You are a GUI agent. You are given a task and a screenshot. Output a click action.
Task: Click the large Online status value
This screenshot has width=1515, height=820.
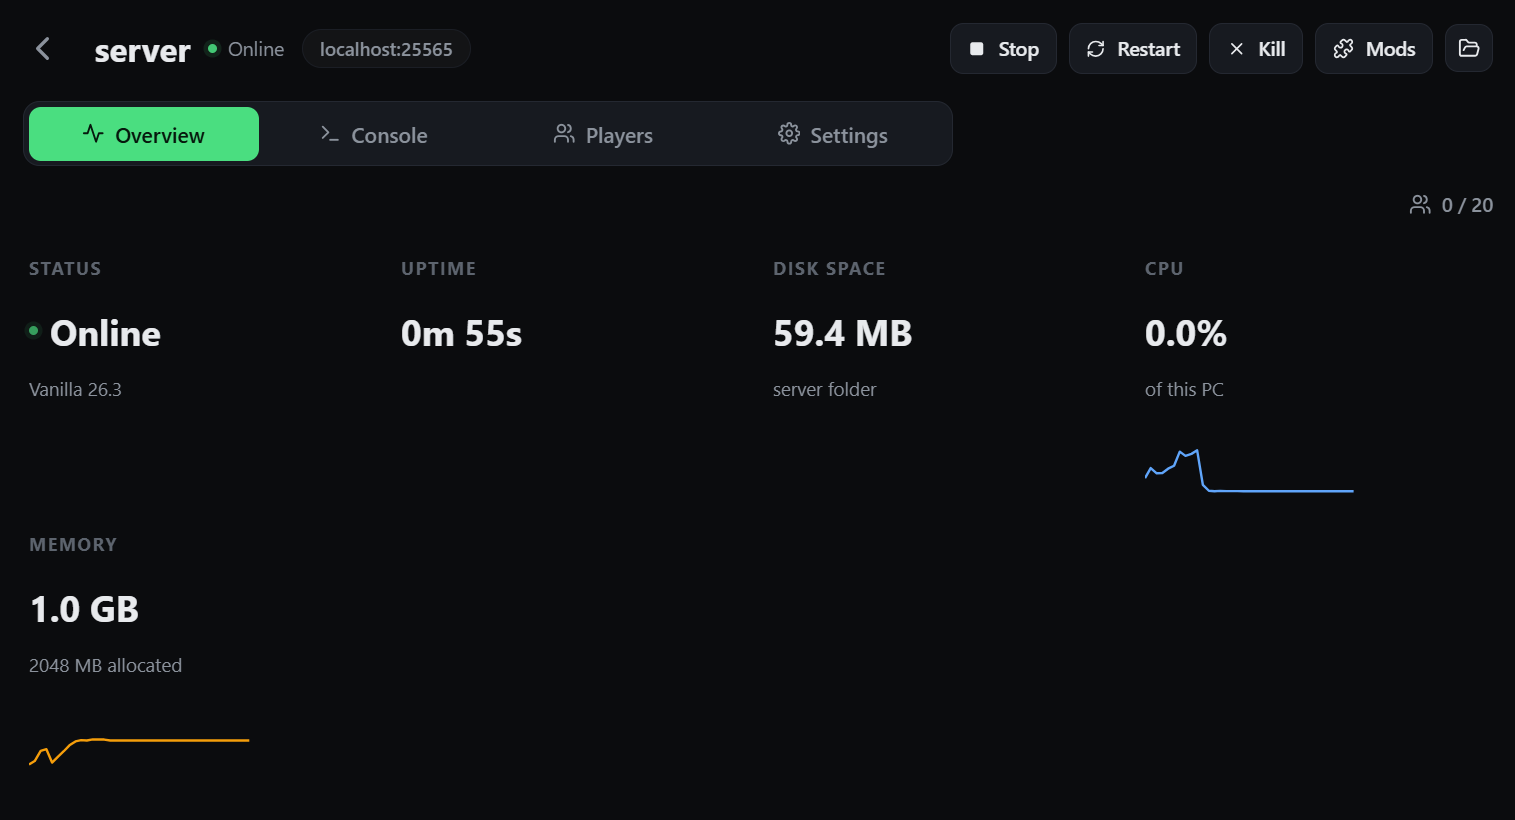(105, 334)
